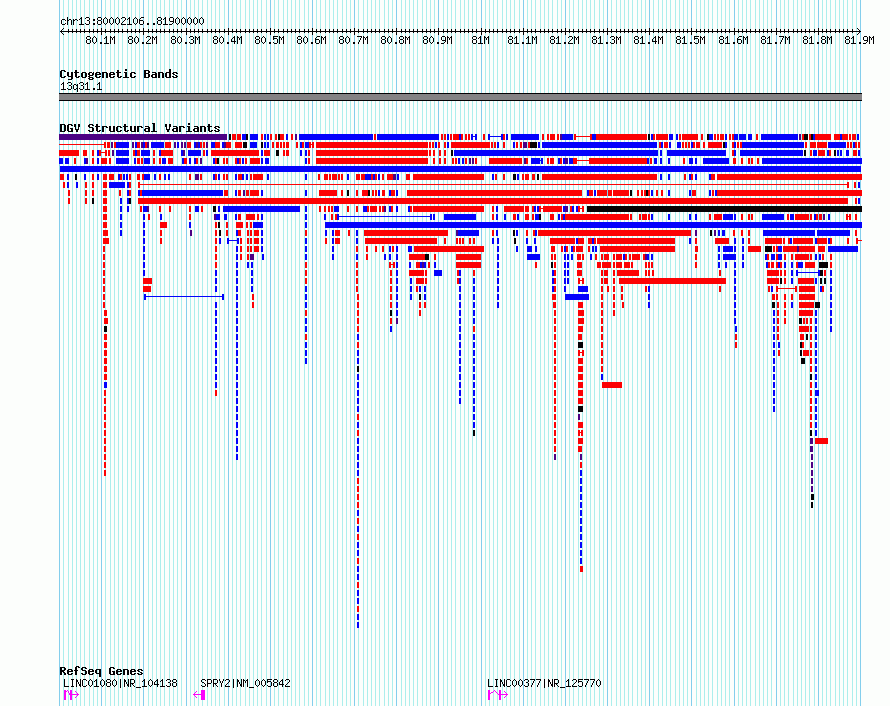
Task: Click the left arrowhead of the ruler
Action: 62,32
